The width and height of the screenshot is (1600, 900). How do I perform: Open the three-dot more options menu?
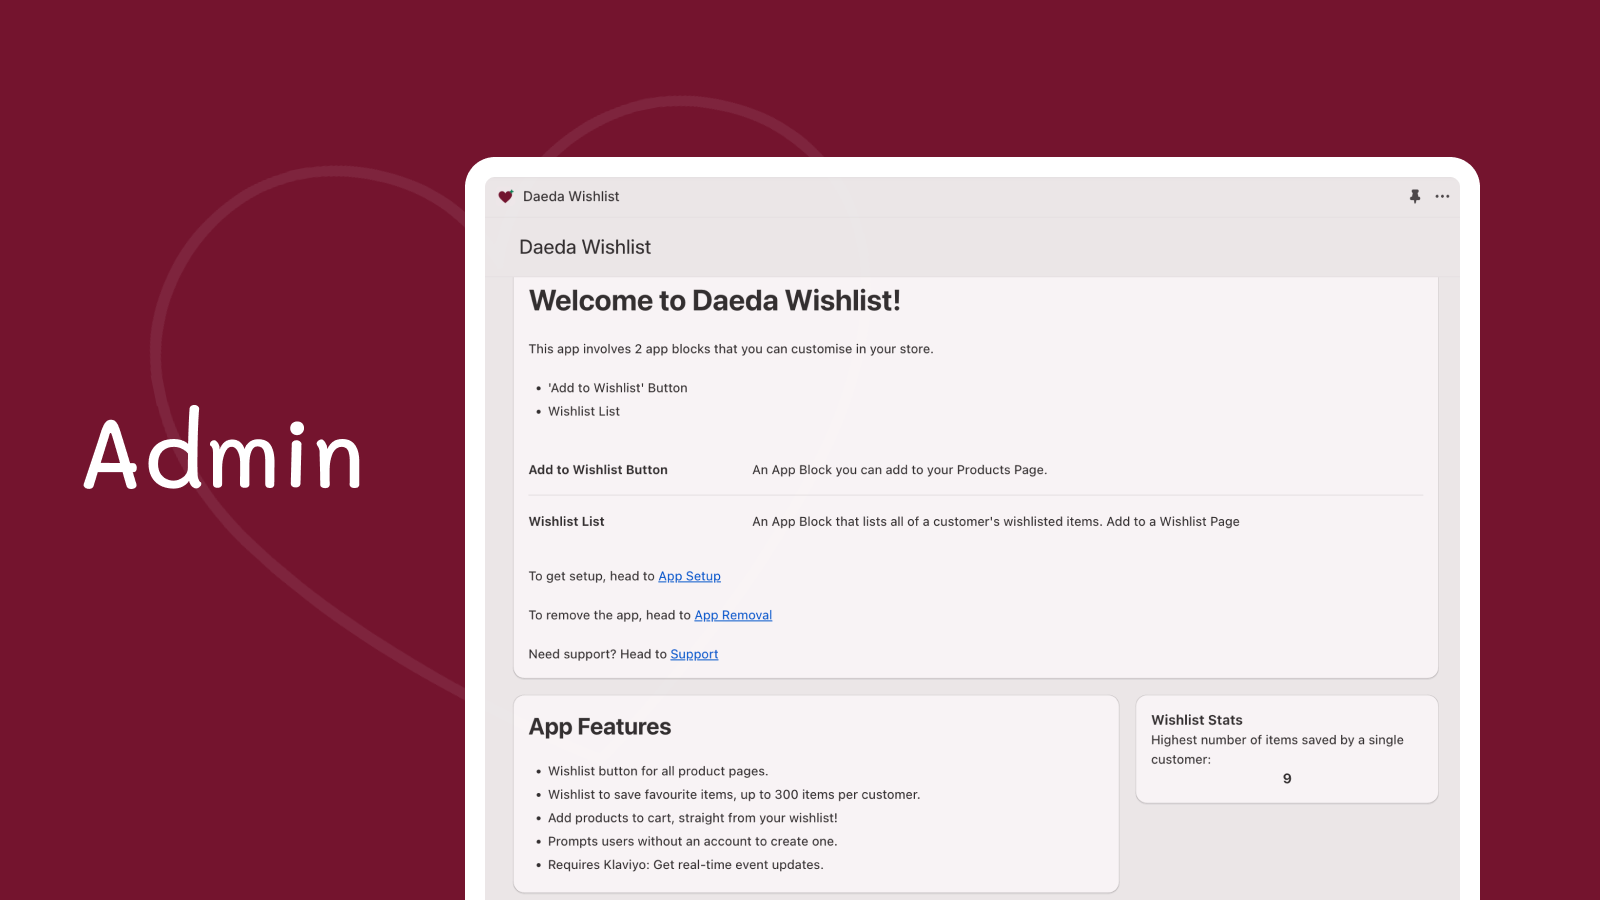1442,197
